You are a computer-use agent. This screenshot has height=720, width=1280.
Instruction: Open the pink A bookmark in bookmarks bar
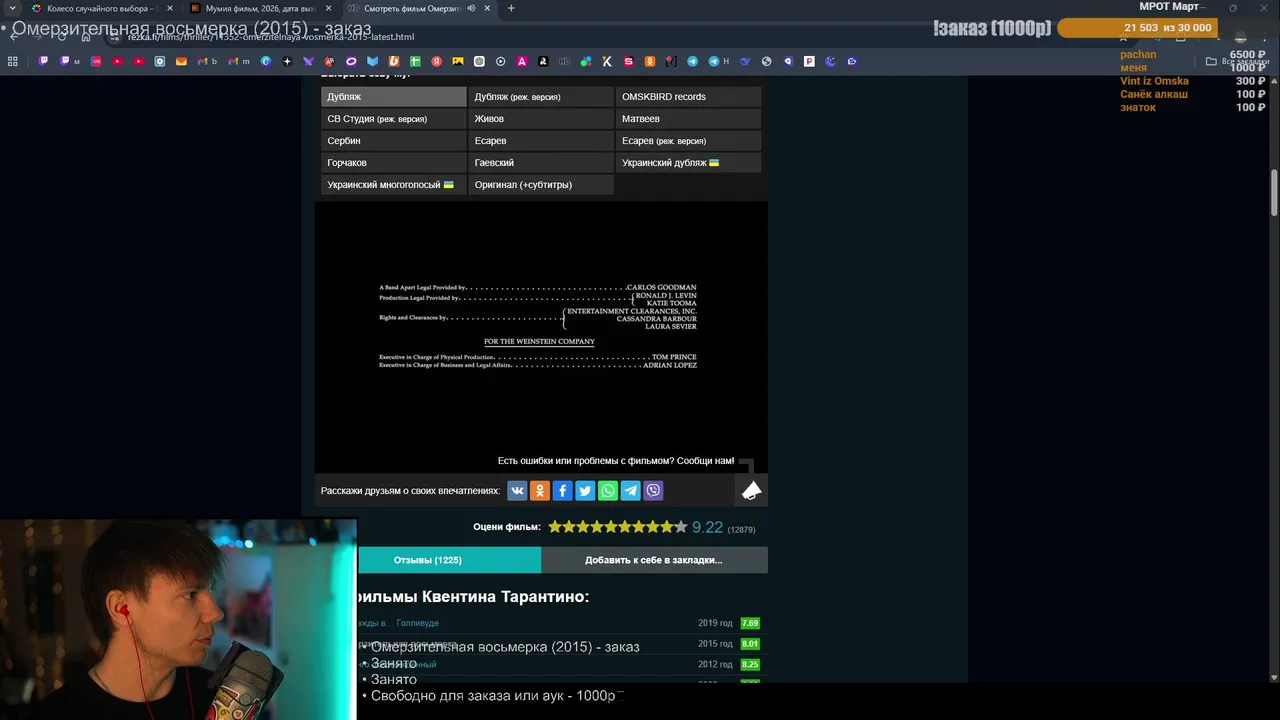[x=522, y=61]
